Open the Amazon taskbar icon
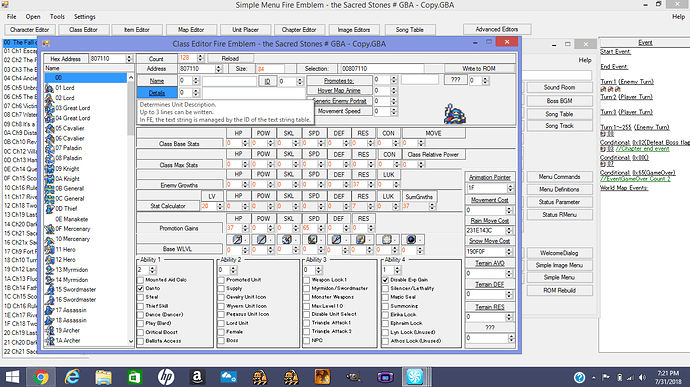The width and height of the screenshot is (690, 387). (x=197, y=377)
